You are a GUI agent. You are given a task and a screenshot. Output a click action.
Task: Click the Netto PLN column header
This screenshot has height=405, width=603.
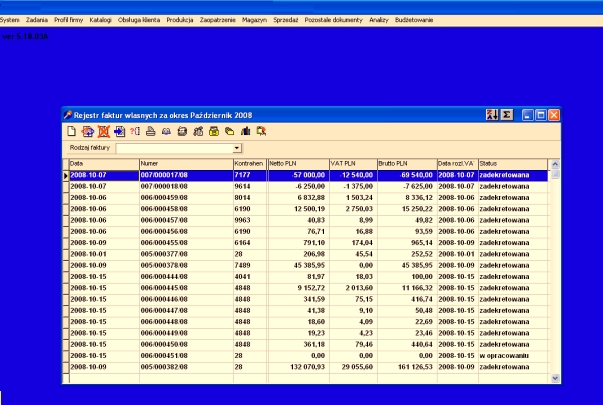pyautogui.click(x=298, y=164)
